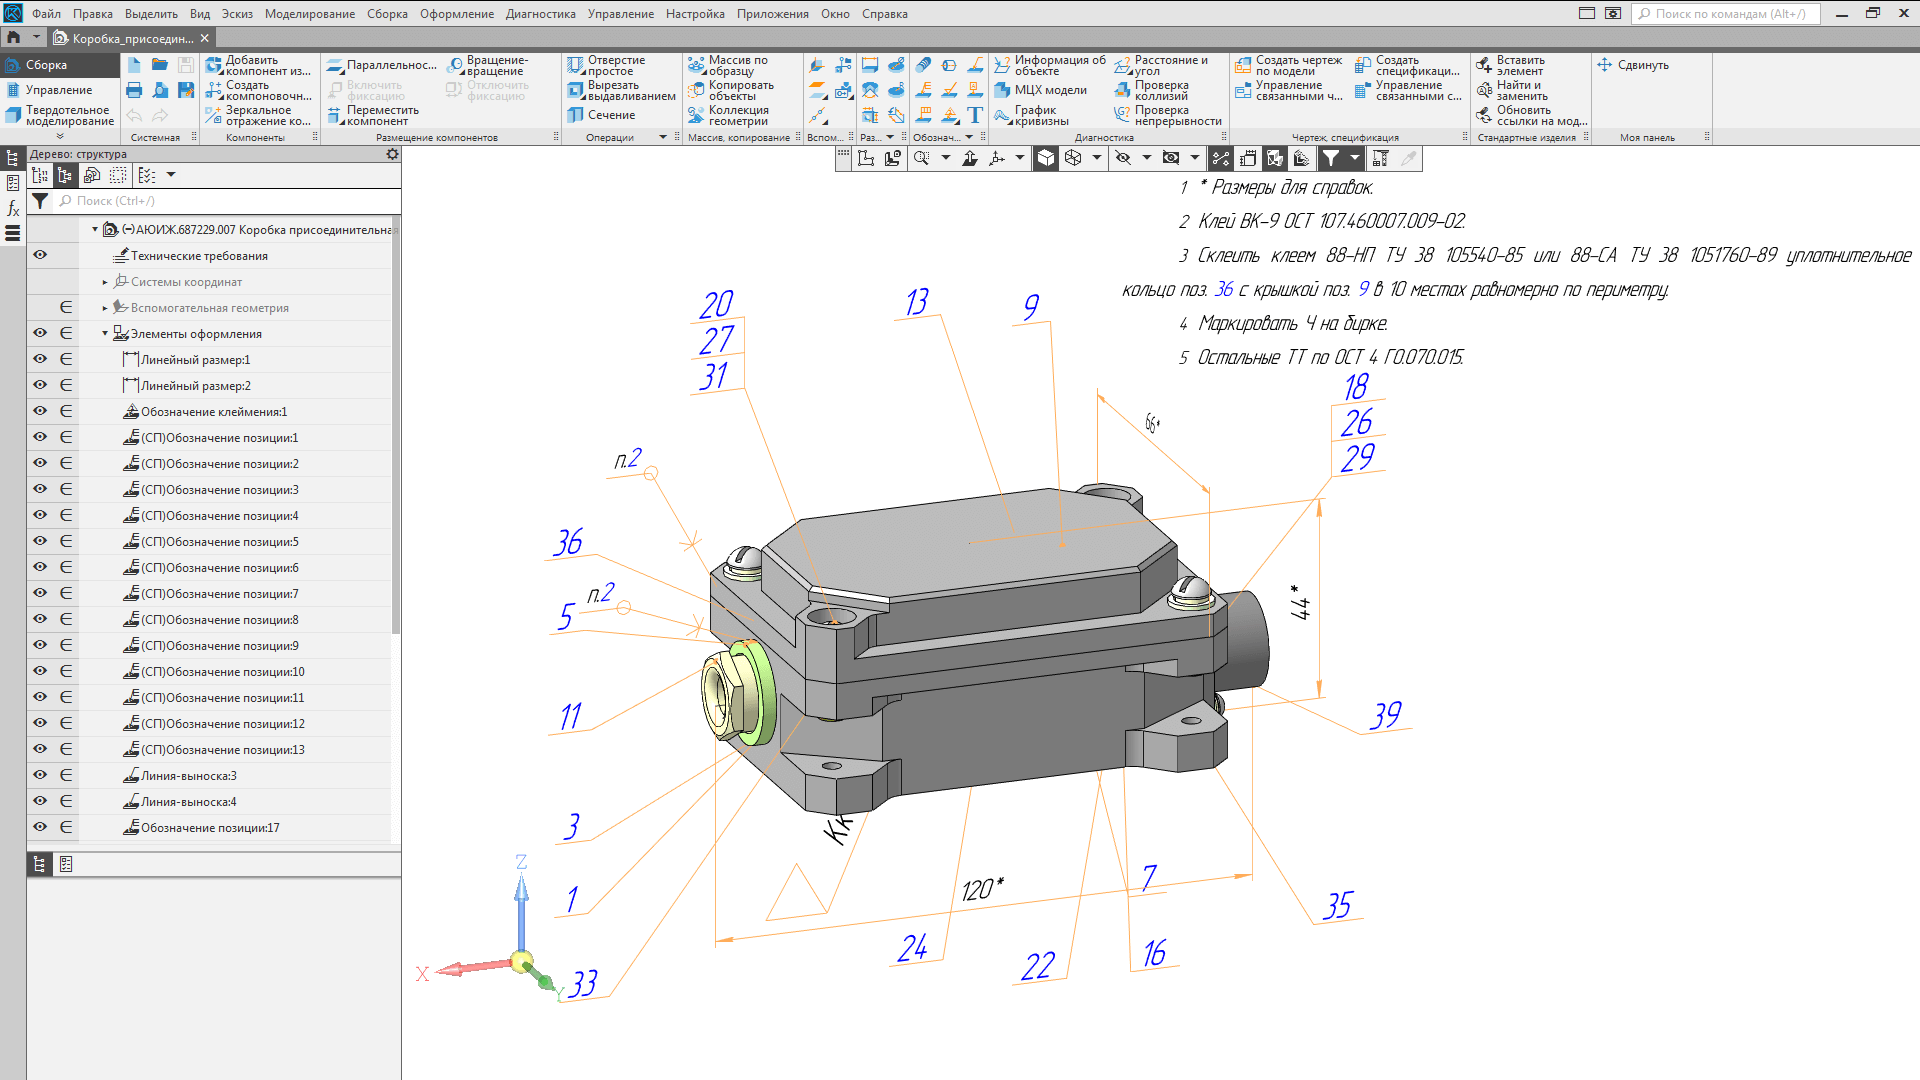Toggle visibility of Обозначение клеймения:1
The image size is (1920, 1080).
click(40, 412)
